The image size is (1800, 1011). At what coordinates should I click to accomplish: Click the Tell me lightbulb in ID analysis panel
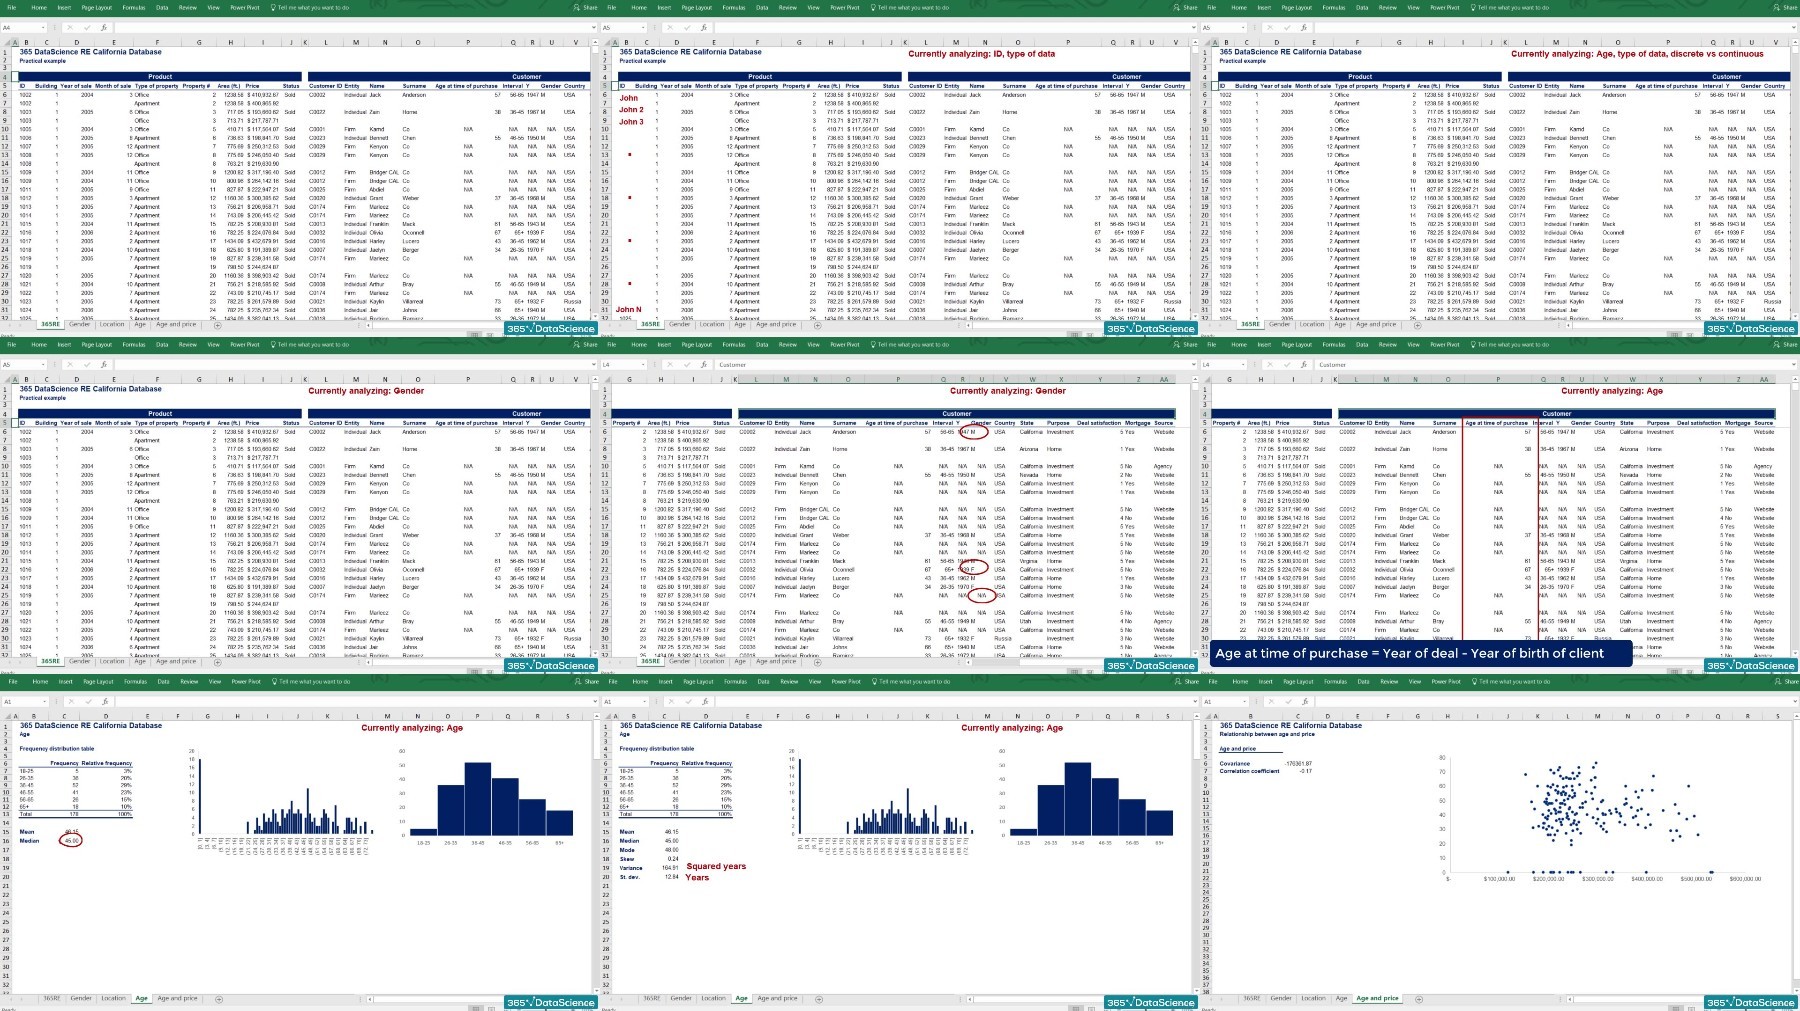click(x=873, y=7)
